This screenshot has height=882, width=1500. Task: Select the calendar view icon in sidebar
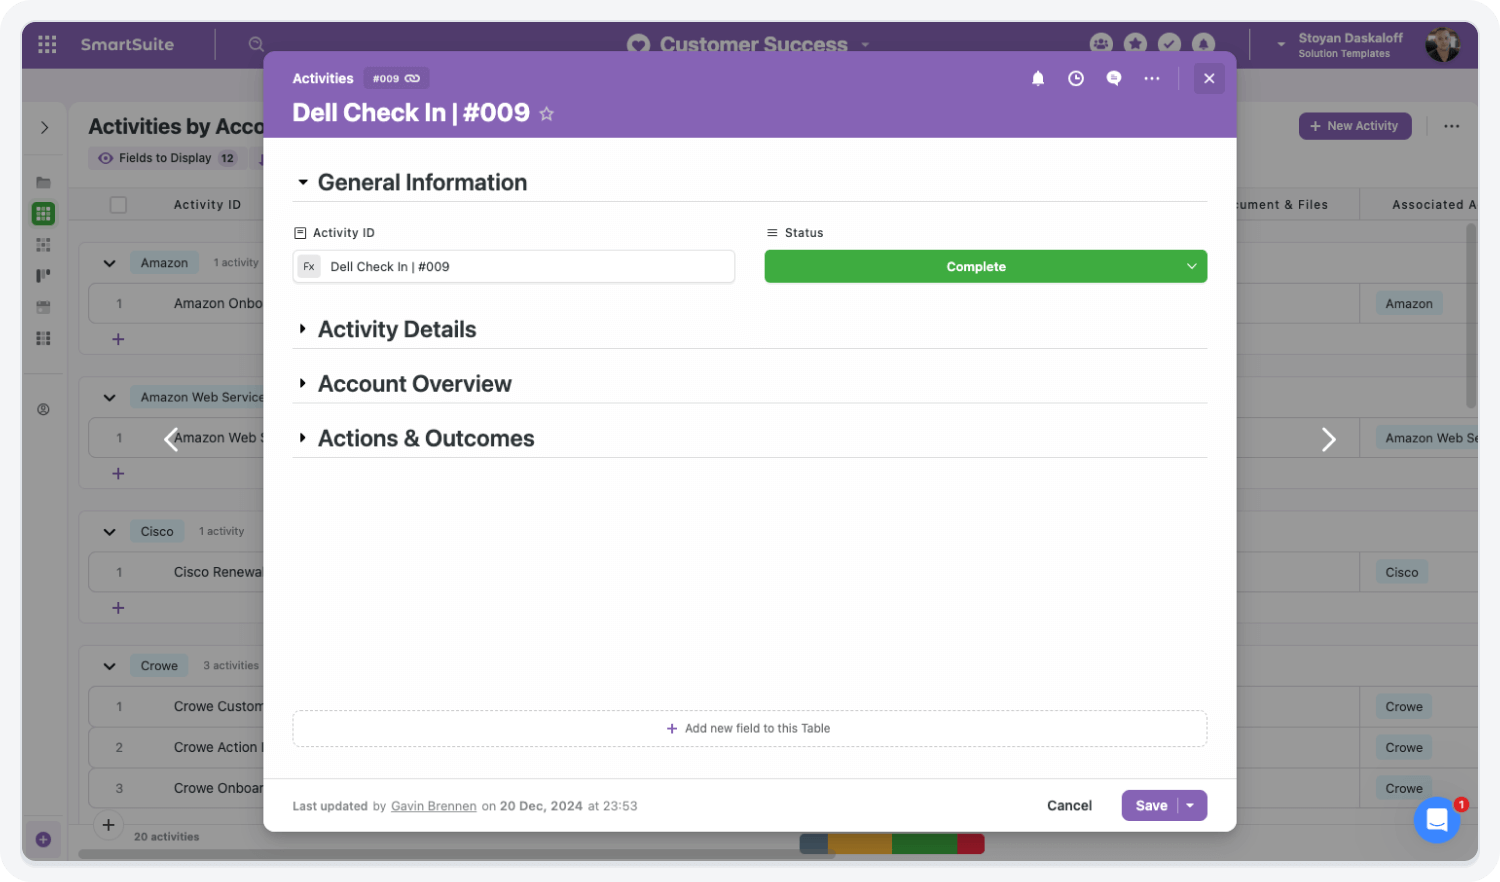(43, 307)
